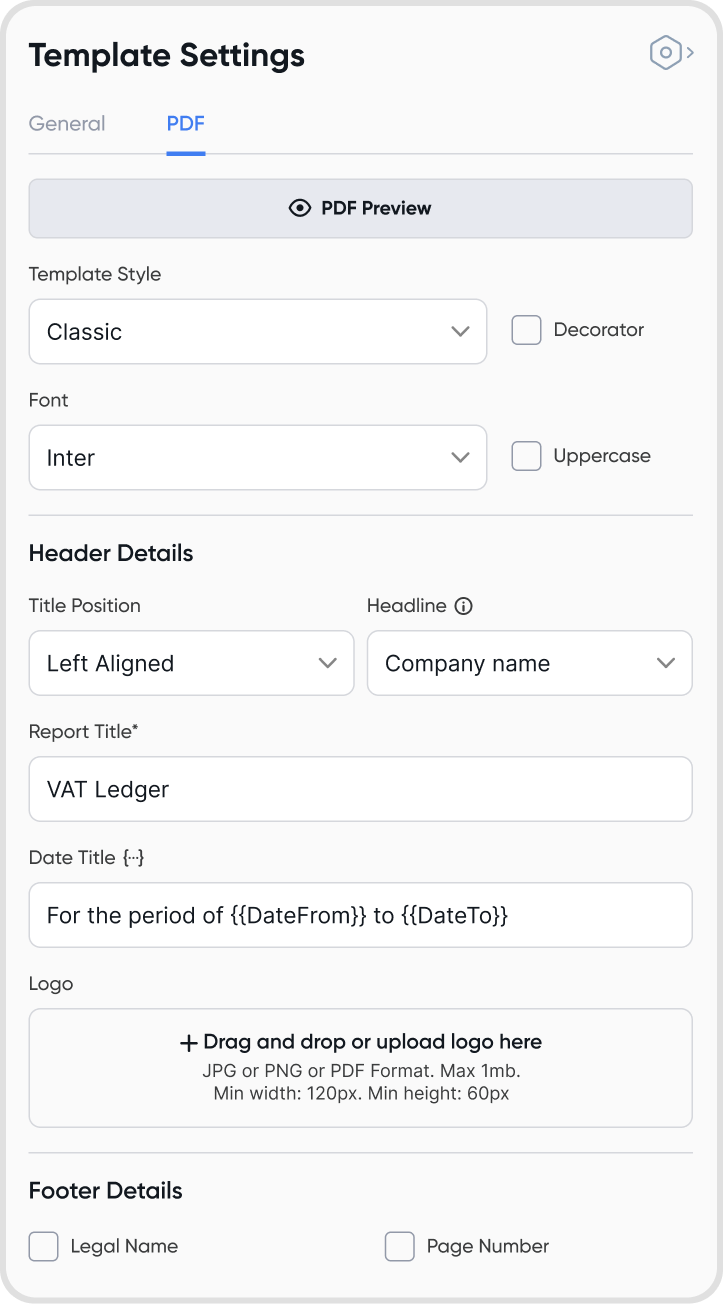Open the Title Position dropdown
The height and width of the screenshot is (1304, 723).
[x=191, y=663]
